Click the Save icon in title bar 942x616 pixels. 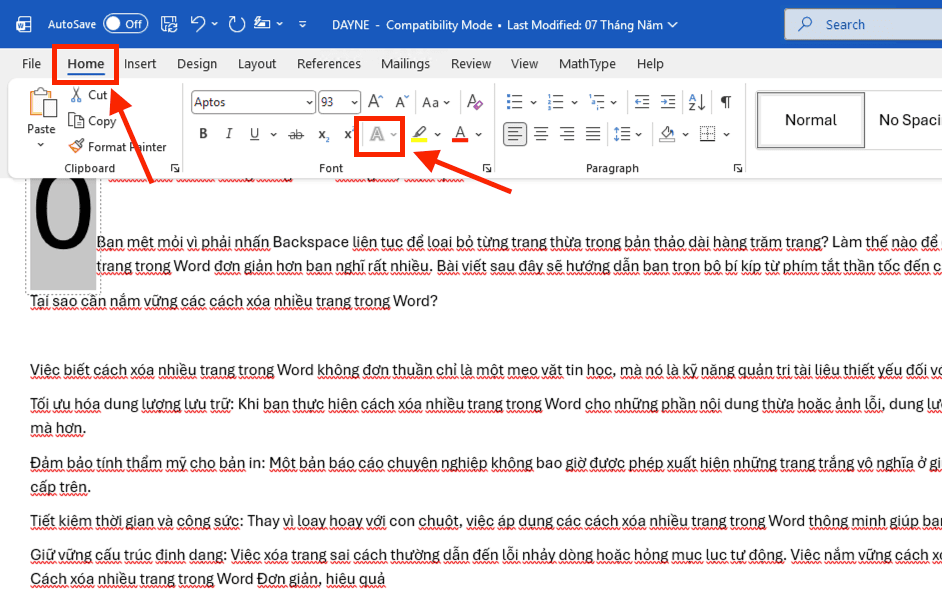(169, 24)
